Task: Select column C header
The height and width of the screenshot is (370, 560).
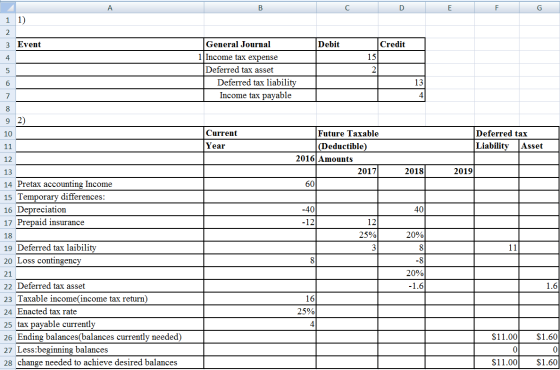Action: tap(347, 8)
